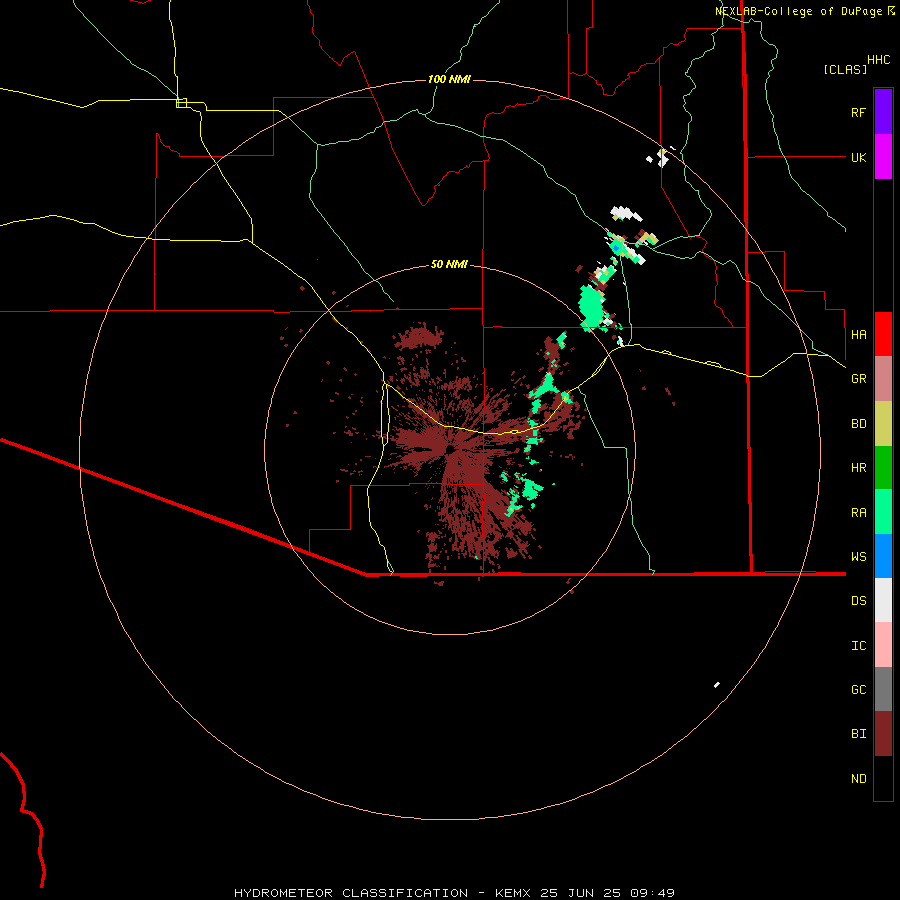Click the small yellow square highway marker

tap(181, 103)
